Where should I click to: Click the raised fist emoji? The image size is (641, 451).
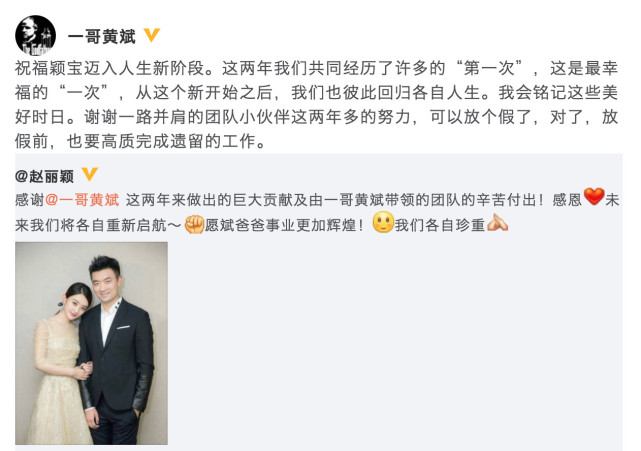(194, 224)
